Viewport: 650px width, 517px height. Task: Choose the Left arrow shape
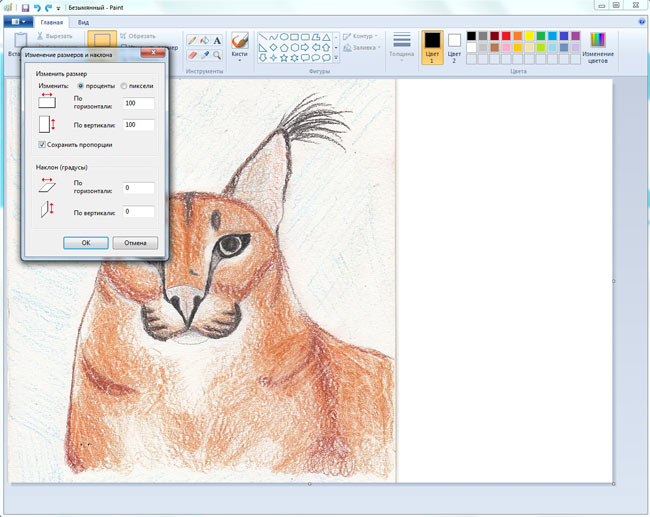click(316, 47)
